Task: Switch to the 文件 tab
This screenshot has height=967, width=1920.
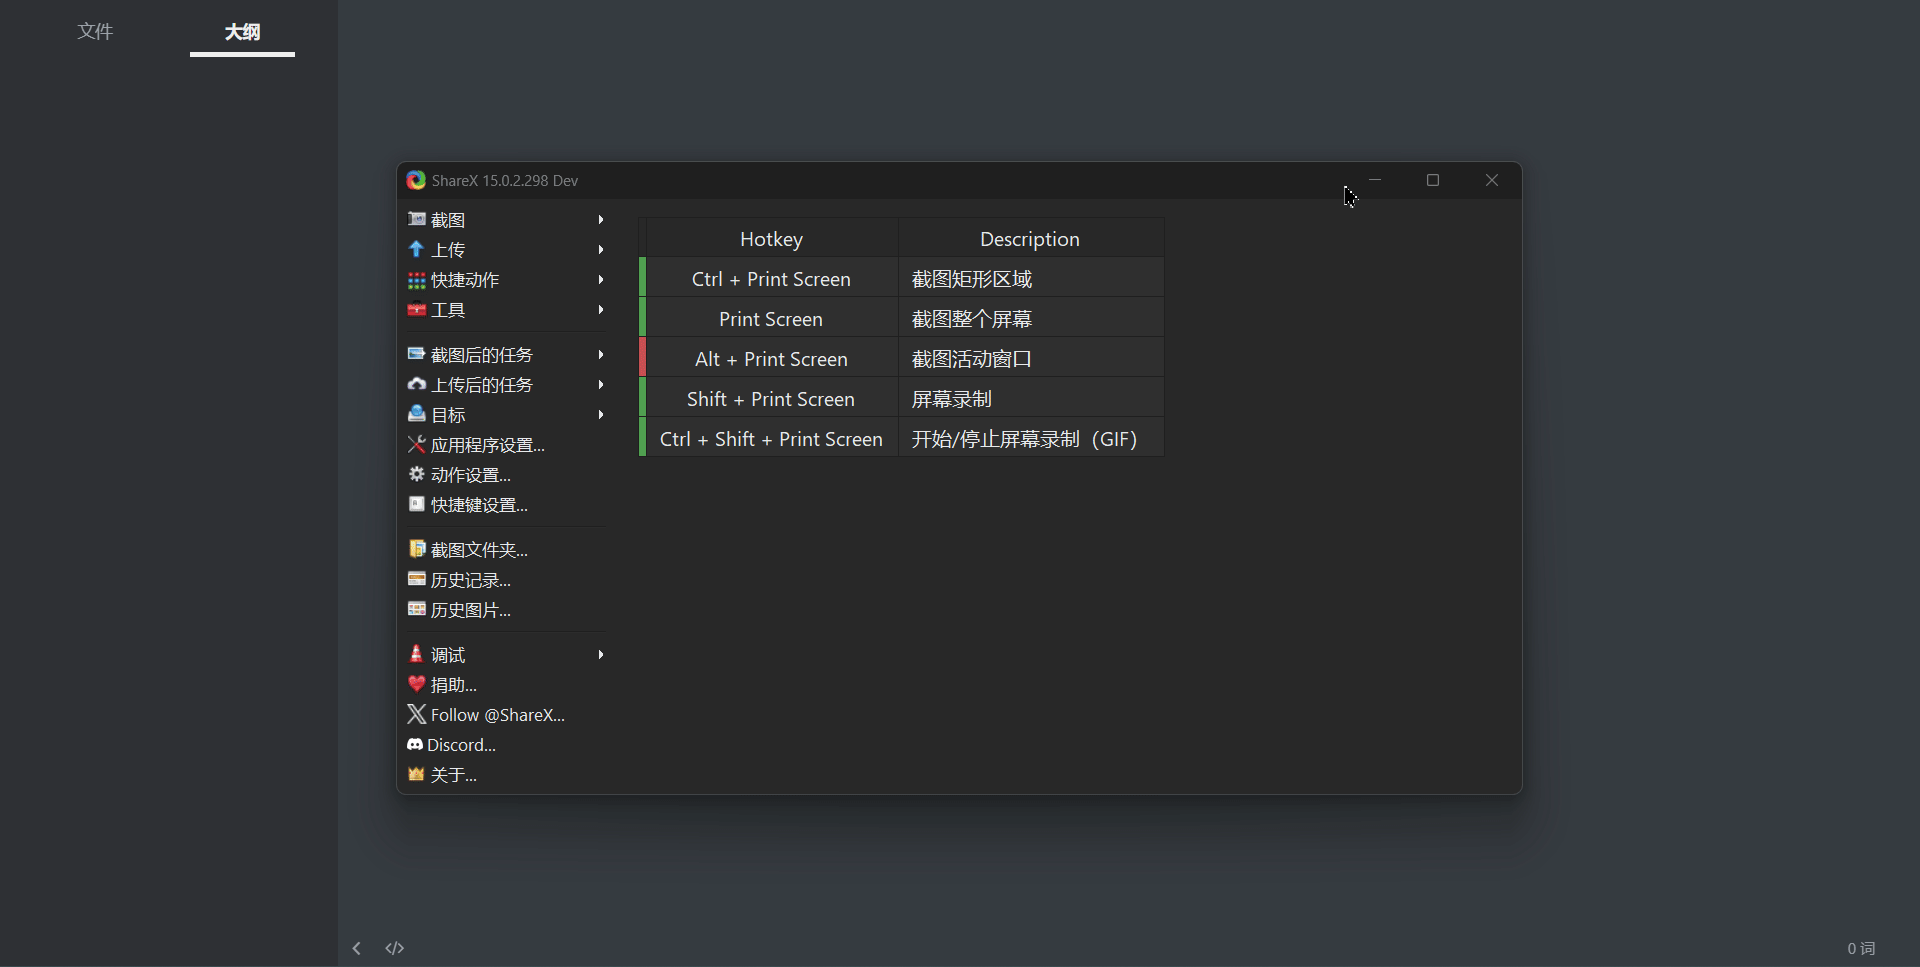Action: [x=95, y=32]
